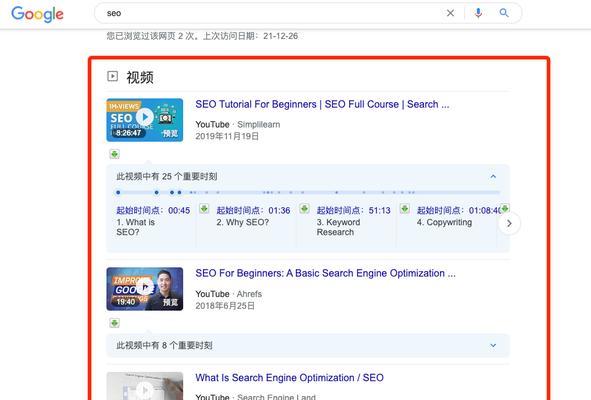Open key moment starting at 01:08:40

tap(459, 210)
